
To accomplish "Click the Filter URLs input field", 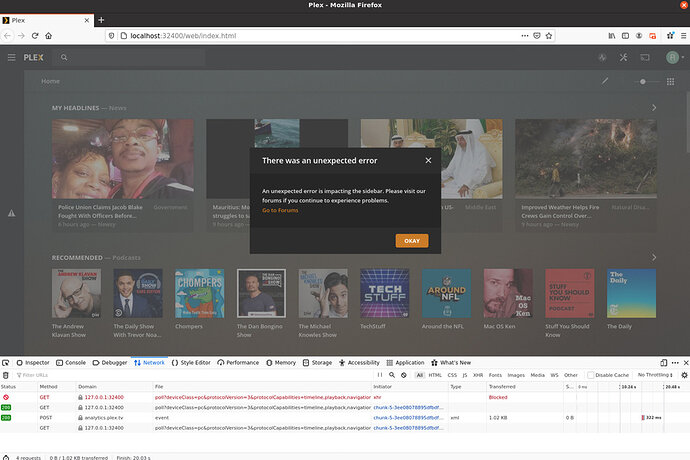I will 193,375.
